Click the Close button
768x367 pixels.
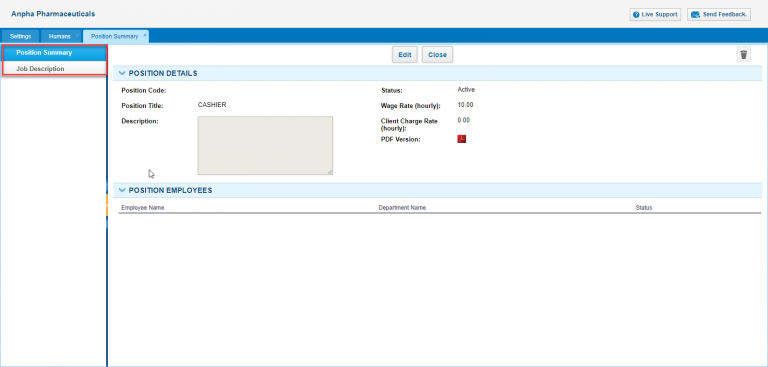[x=437, y=55]
